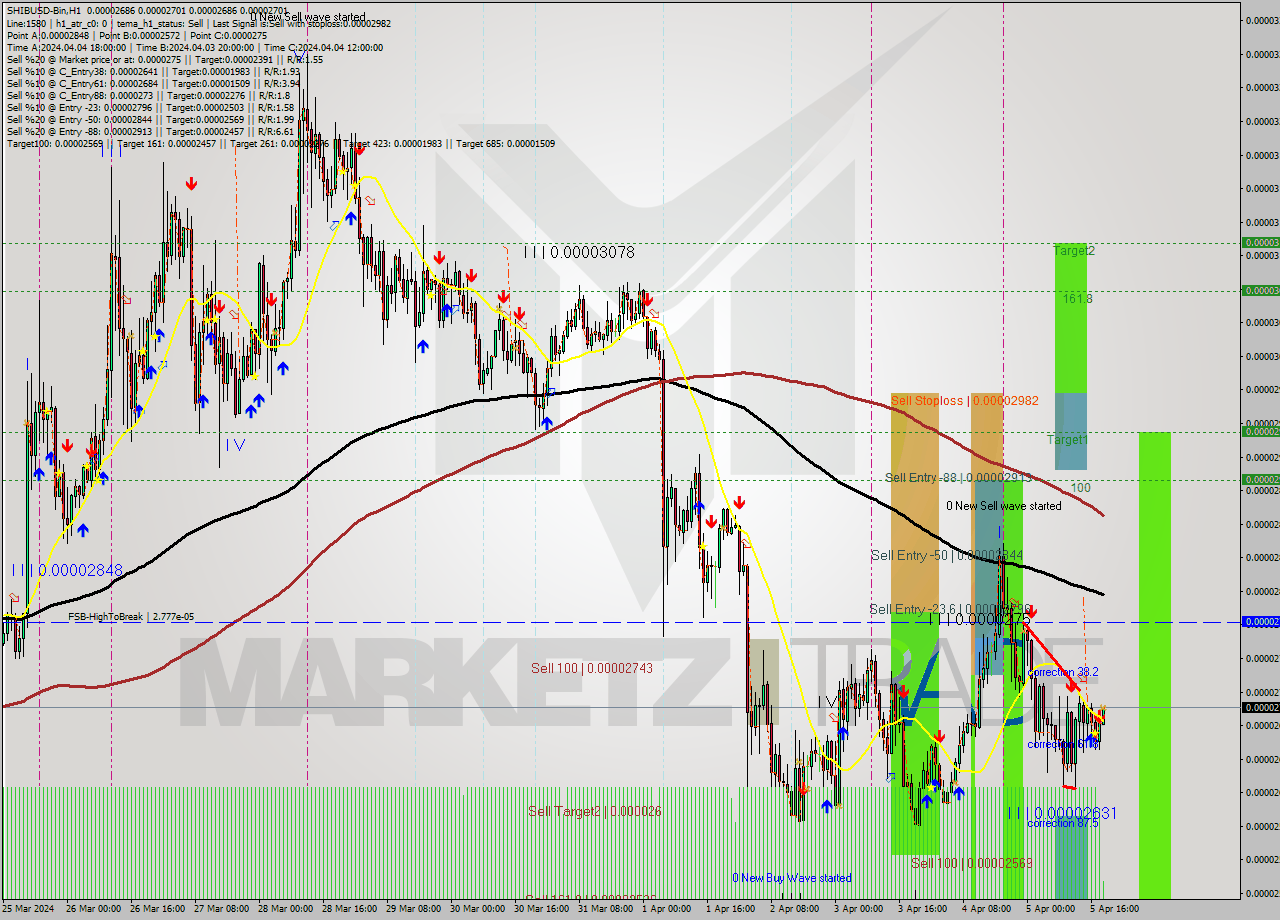Select the Sell %10 @ C_Entry61 line
Viewport: 1280px width, 920px height.
(x=152, y=83)
